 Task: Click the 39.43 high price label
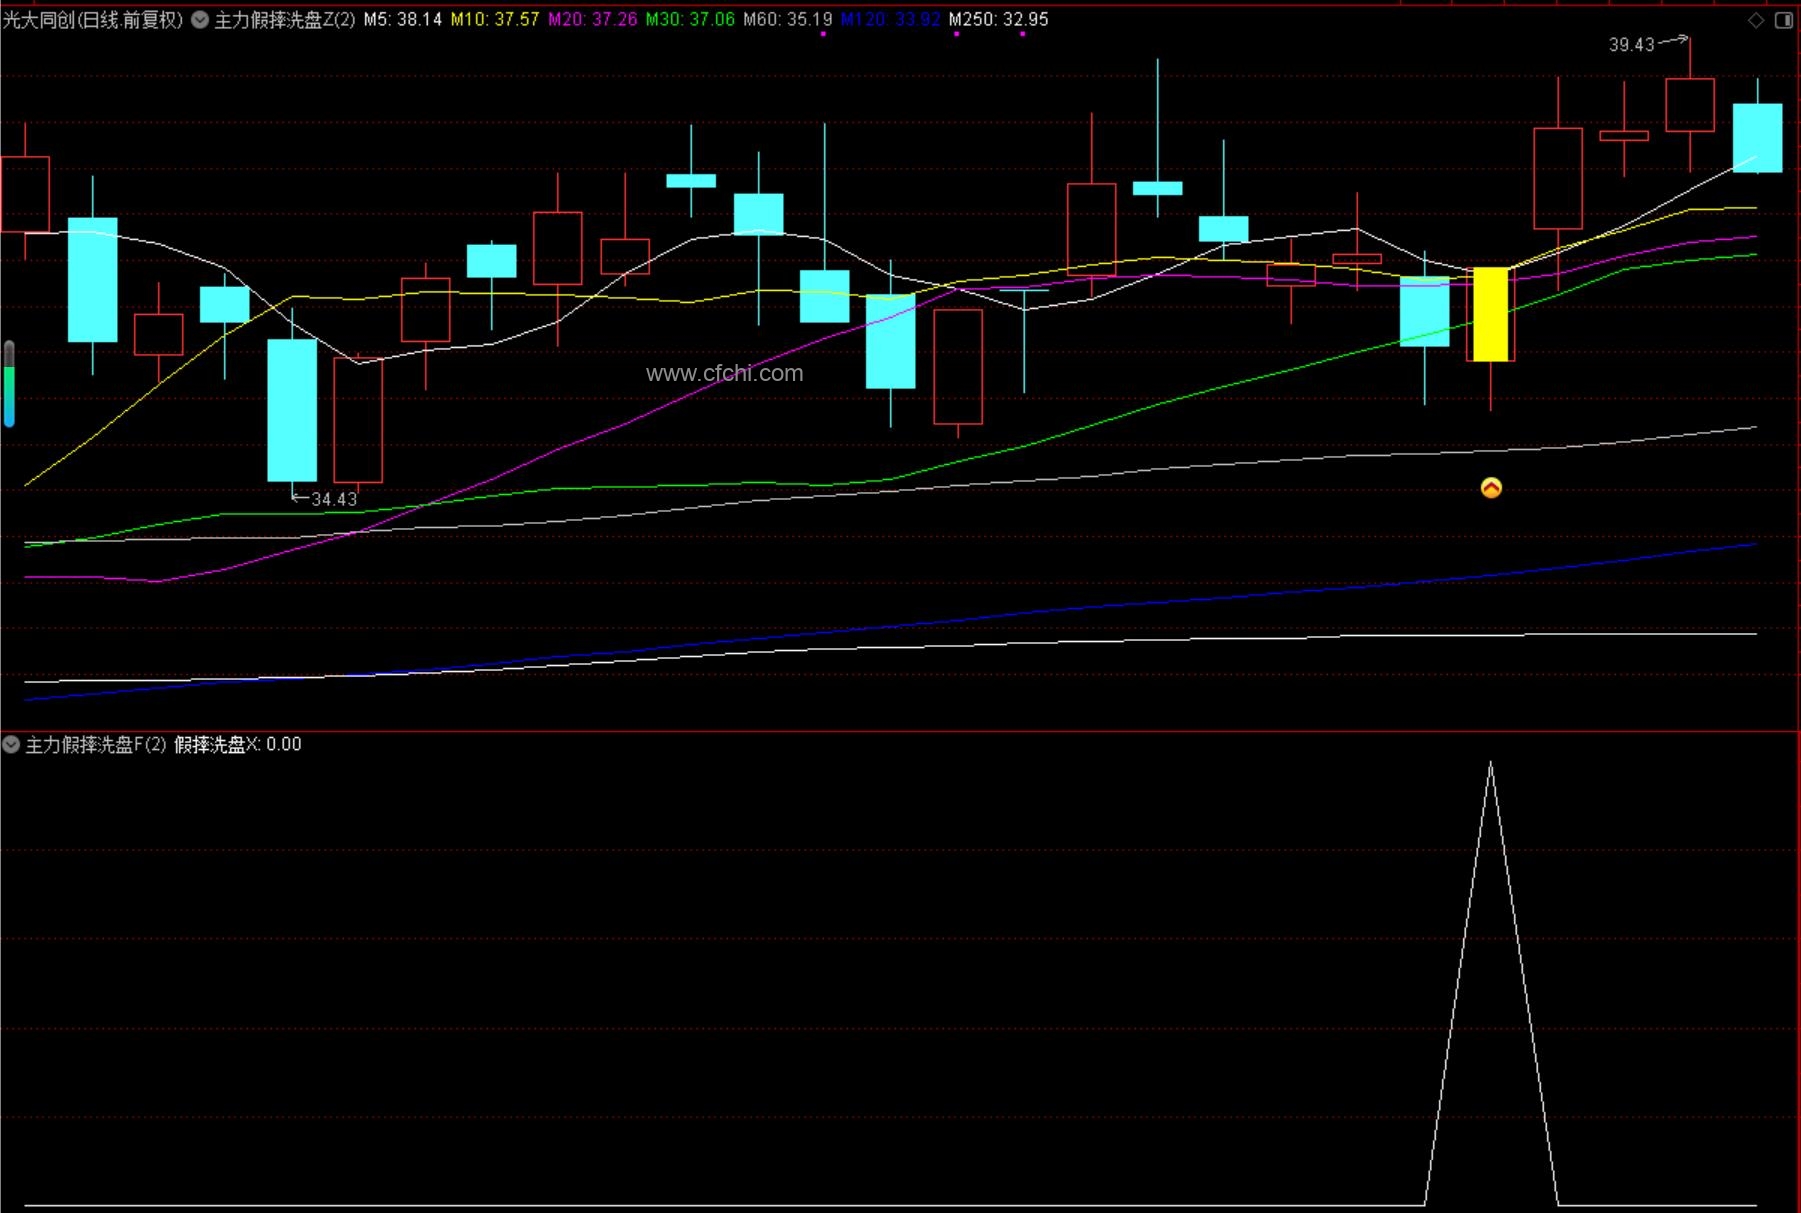(1632, 45)
